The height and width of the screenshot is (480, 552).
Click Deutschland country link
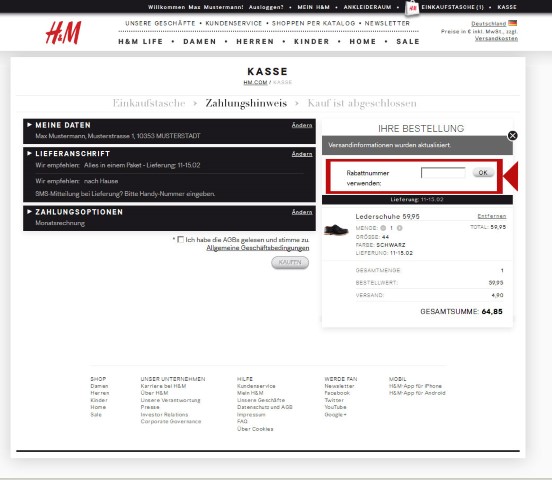(489, 24)
